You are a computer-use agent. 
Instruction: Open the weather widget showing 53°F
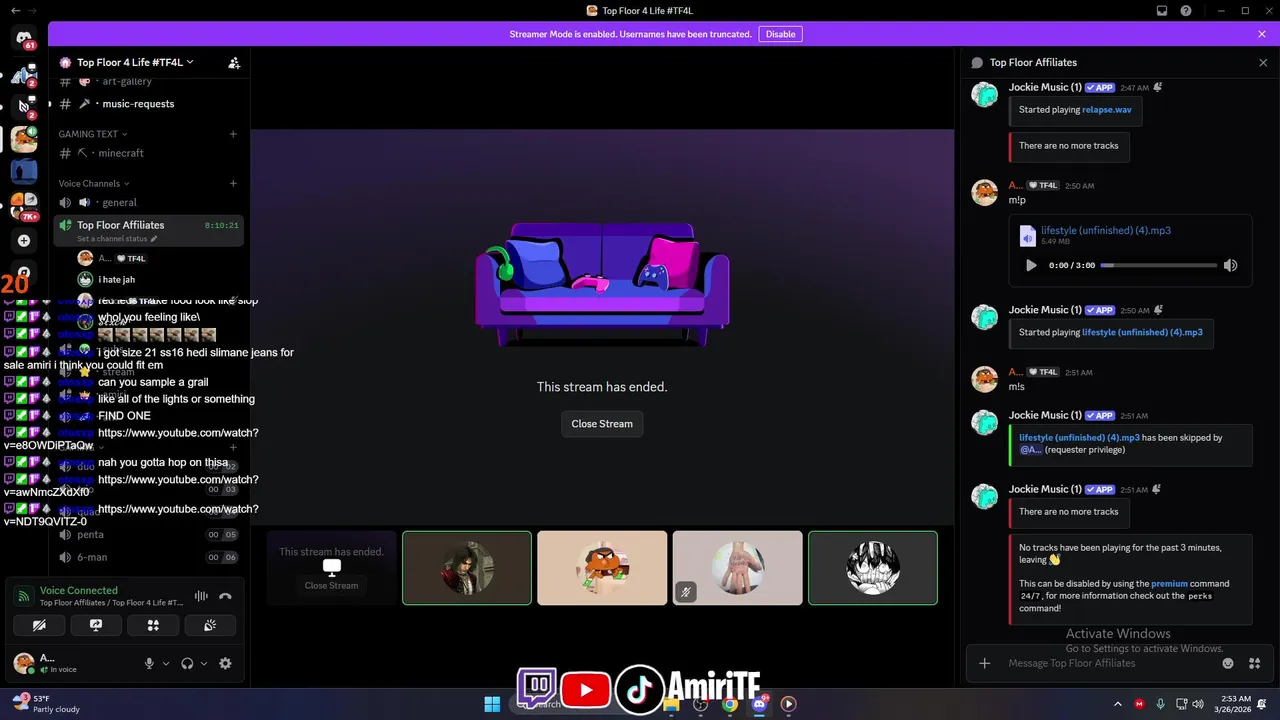click(45, 704)
